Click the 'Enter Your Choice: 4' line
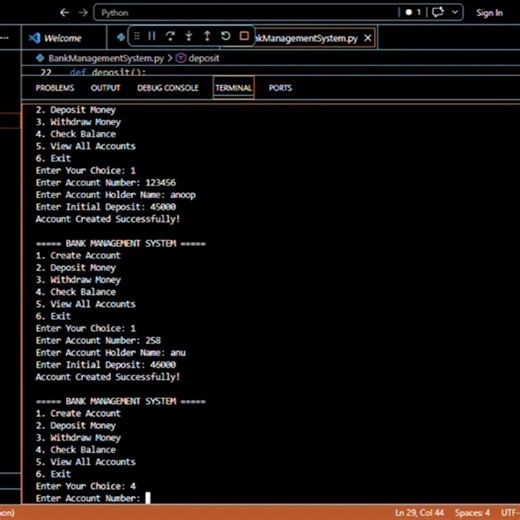This screenshot has width=520, height=520. [86, 486]
